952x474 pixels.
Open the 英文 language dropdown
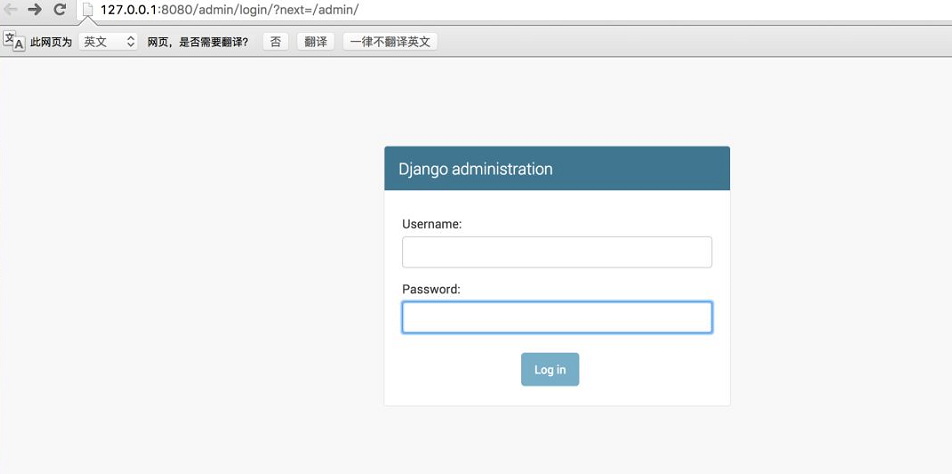tap(108, 42)
